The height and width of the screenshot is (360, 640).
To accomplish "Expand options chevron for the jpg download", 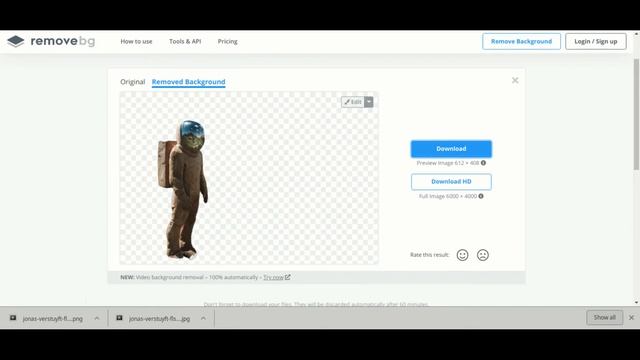I will [203, 318].
